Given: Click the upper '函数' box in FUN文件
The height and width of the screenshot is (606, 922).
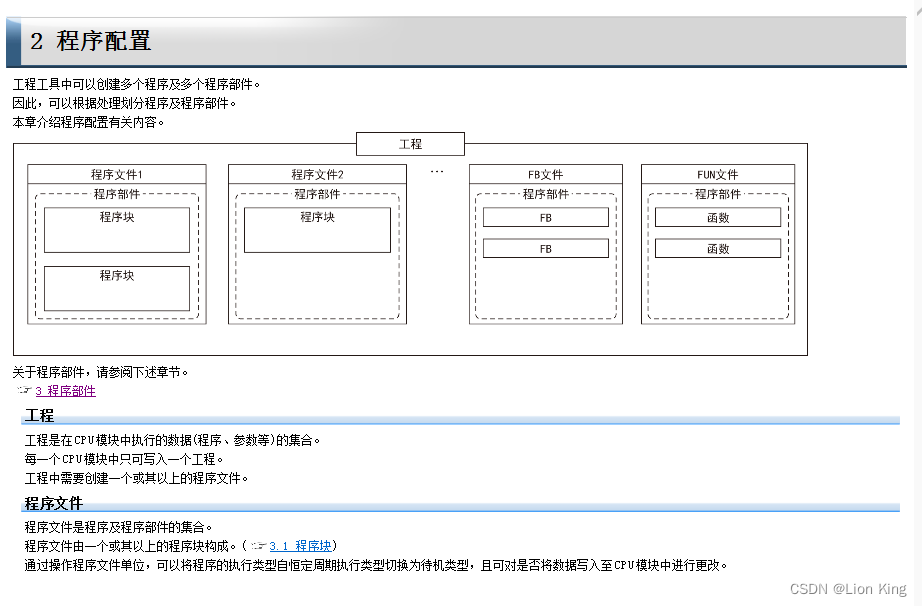Looking at the screenshot, I should (x=718, y=217).
